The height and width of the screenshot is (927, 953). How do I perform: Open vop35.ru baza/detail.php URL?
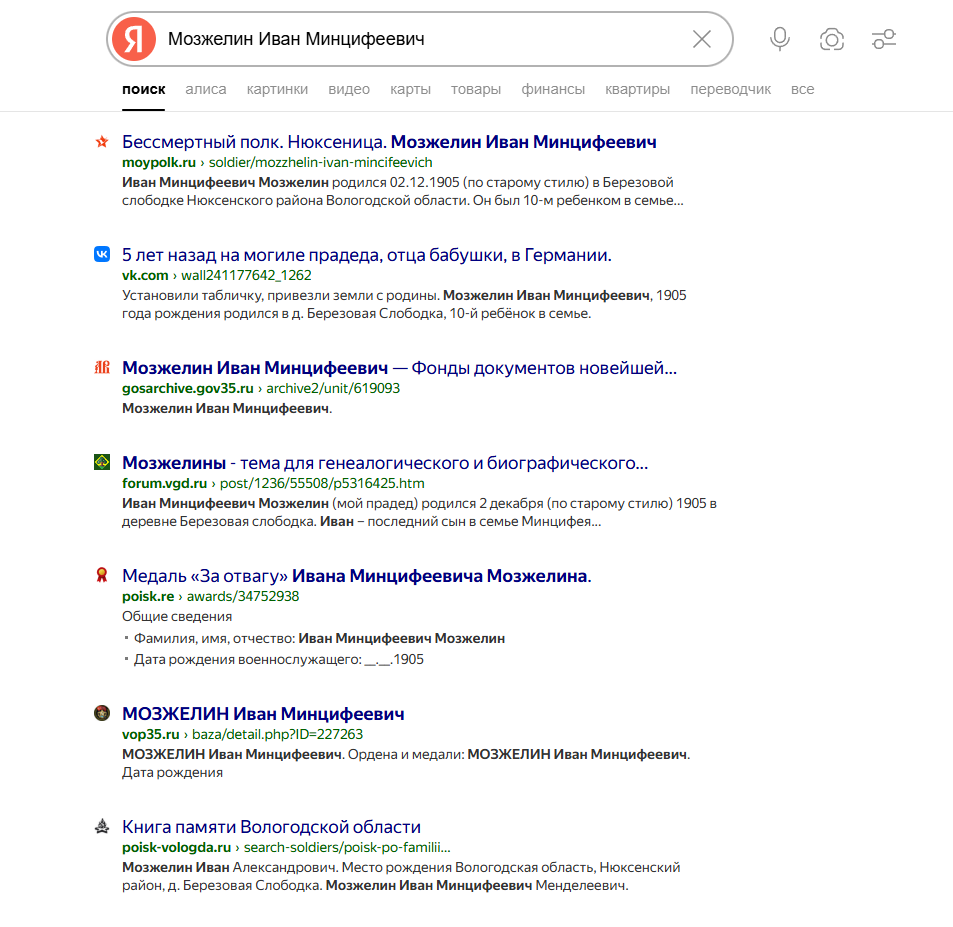pyautogui.click(x=242, y=734)
